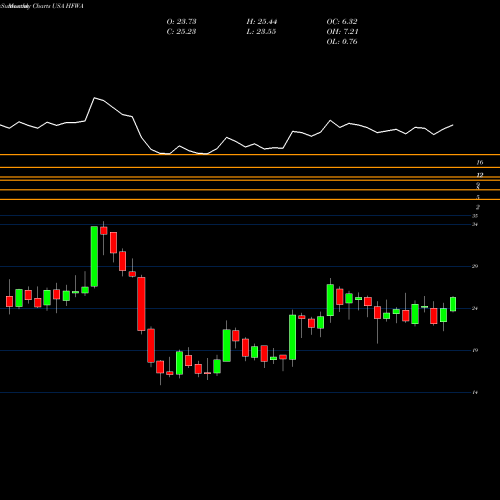
Task: Click the price axis label 35
Action: point(475,216)
